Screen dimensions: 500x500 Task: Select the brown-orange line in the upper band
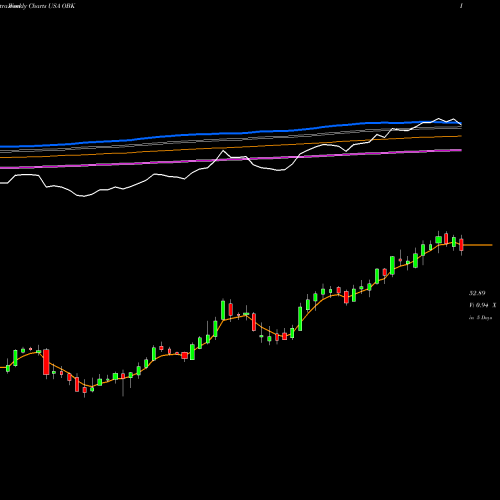233,147
